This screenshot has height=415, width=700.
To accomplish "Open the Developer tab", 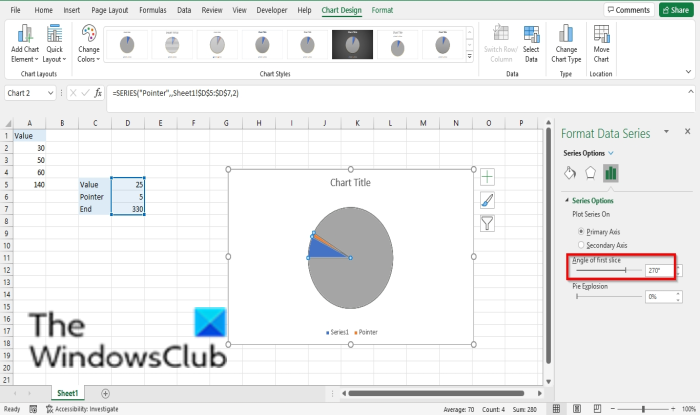I will [x=271, y=10].
